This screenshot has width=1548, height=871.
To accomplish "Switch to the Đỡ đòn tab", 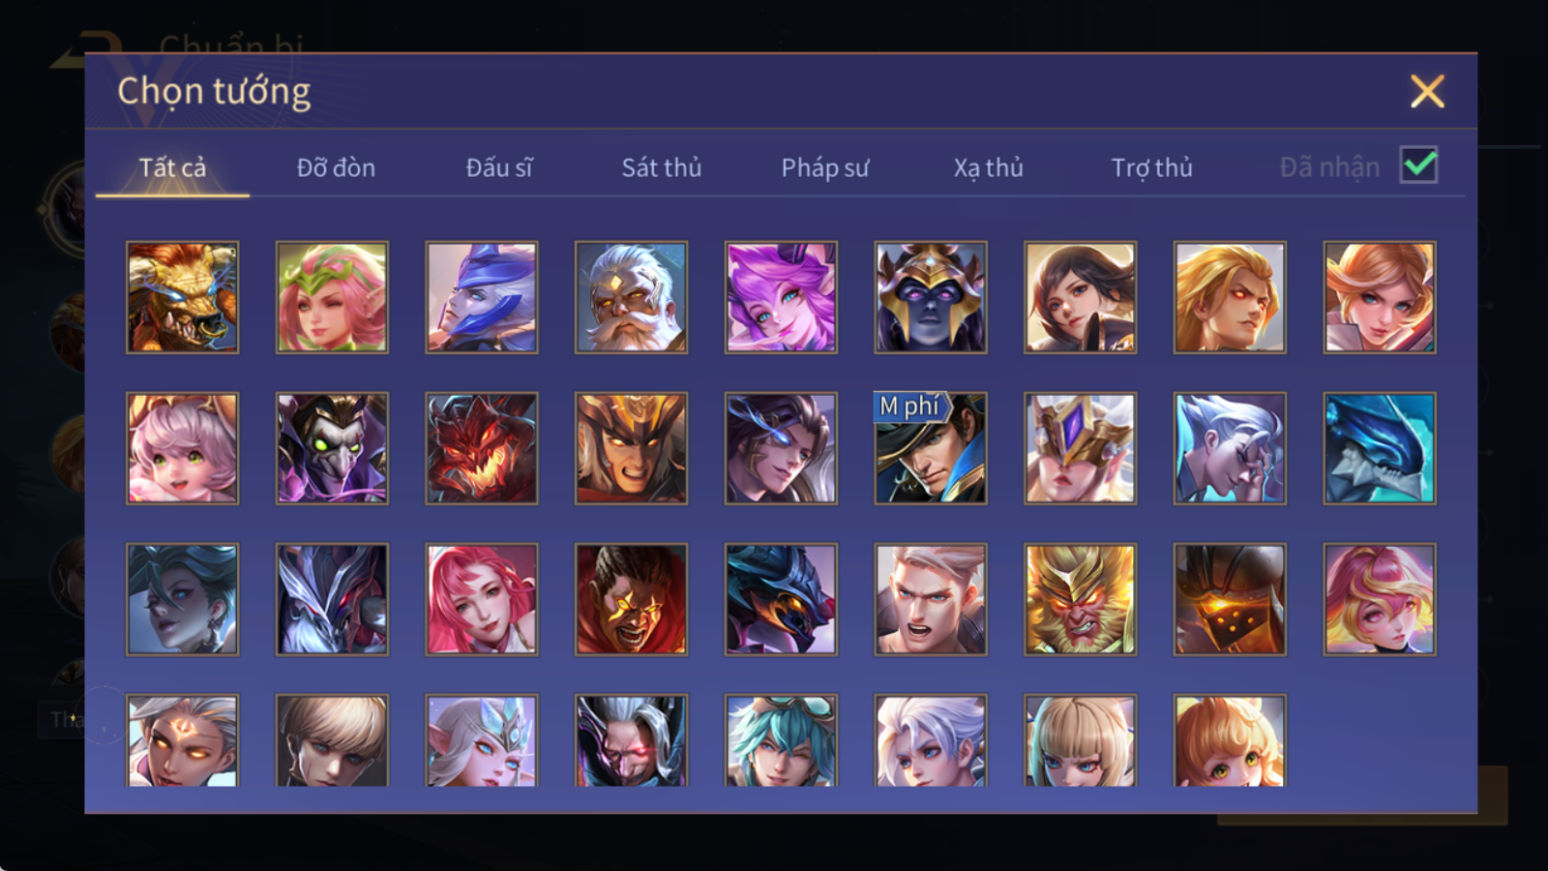I will [336, 167].
